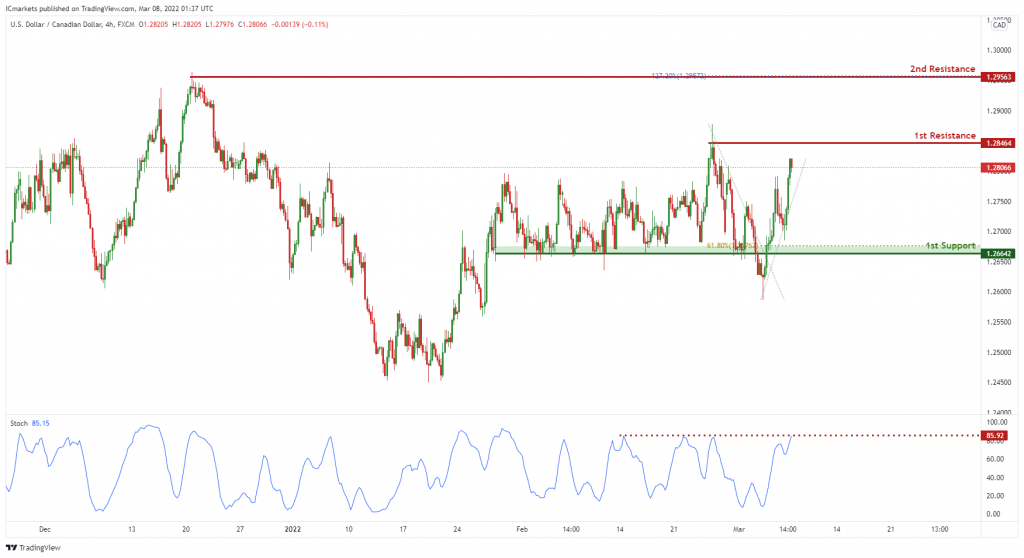Click the 1.28066 current price label
The image size is (1024, 558).
tap(999, 168)
